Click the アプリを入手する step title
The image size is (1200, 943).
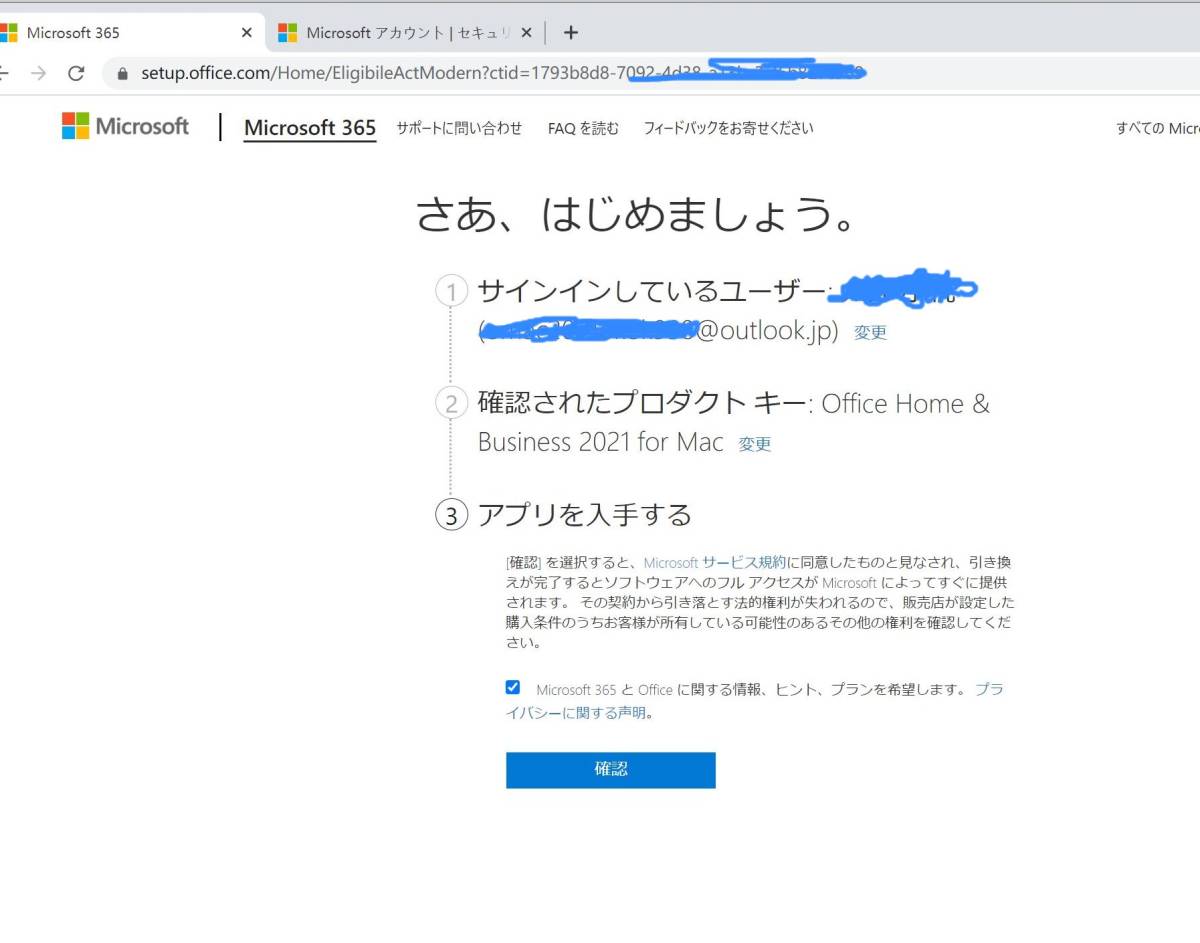pos(585,515)
